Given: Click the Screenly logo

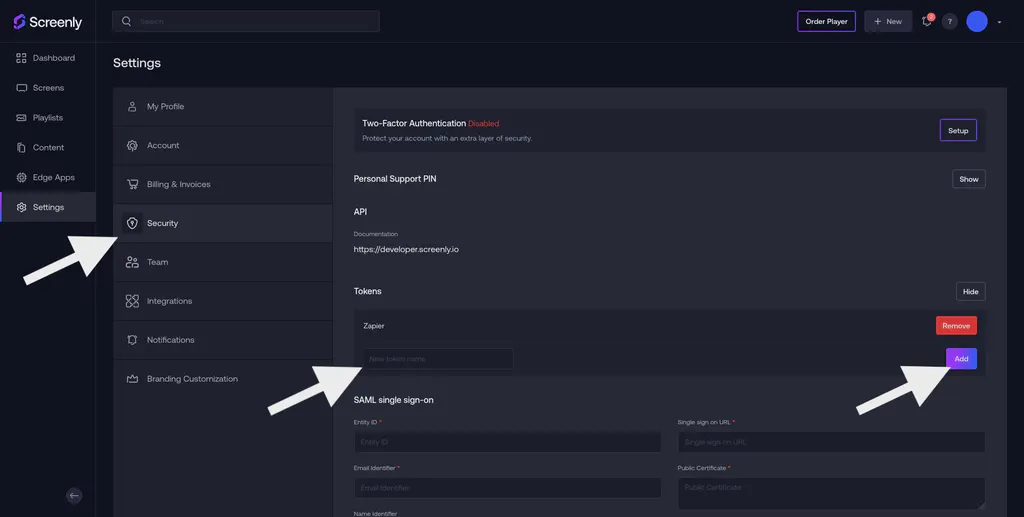Looking at the screenshot, I should click(x=48, y=22).
